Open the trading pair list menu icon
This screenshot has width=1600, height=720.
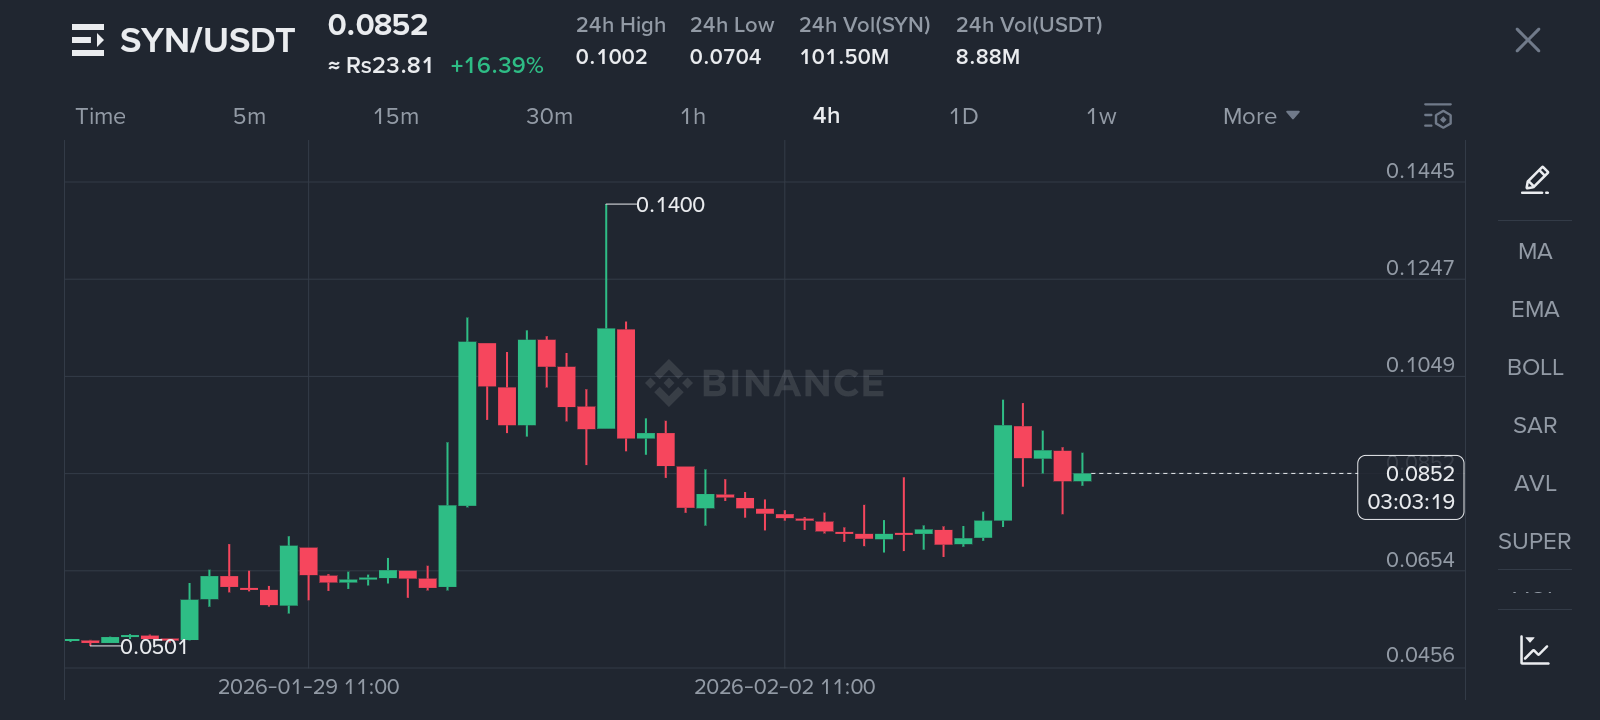click(x=88, y=40)
